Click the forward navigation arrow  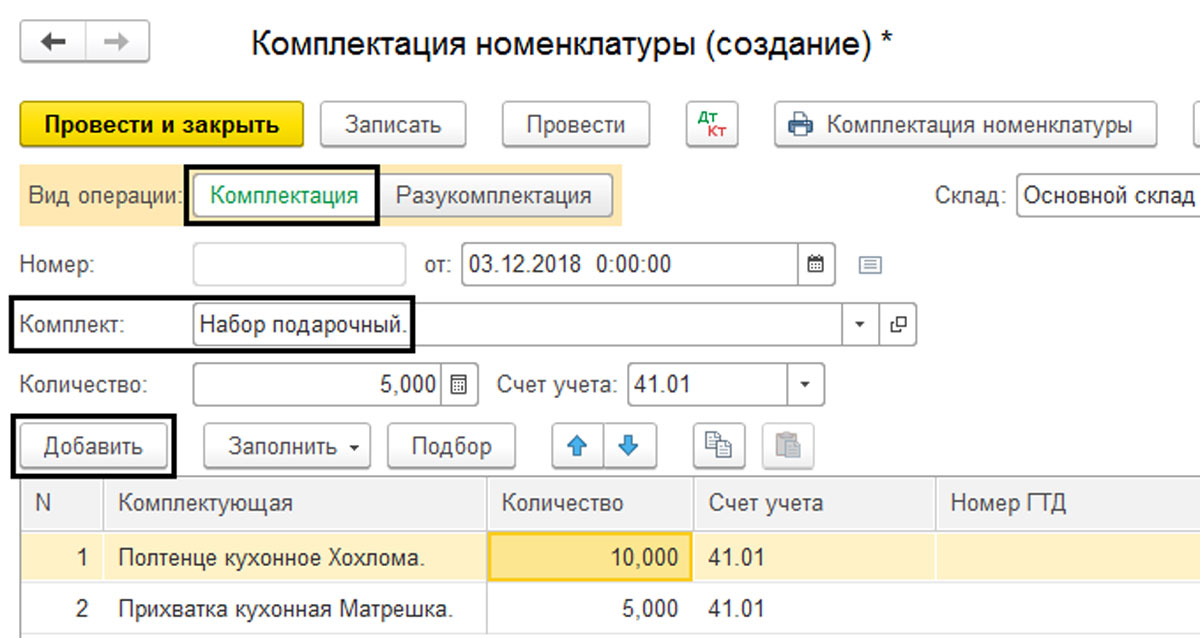point(117,42)
